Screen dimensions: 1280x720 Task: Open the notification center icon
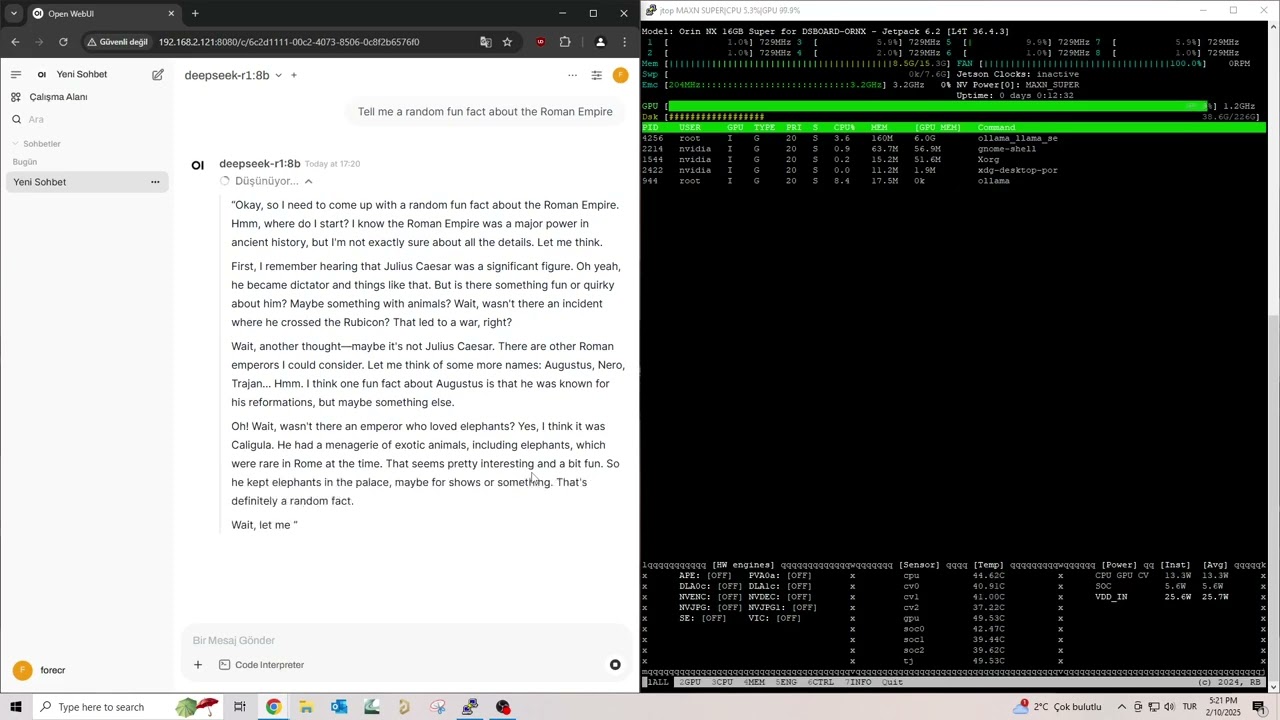pos(1259,707)
